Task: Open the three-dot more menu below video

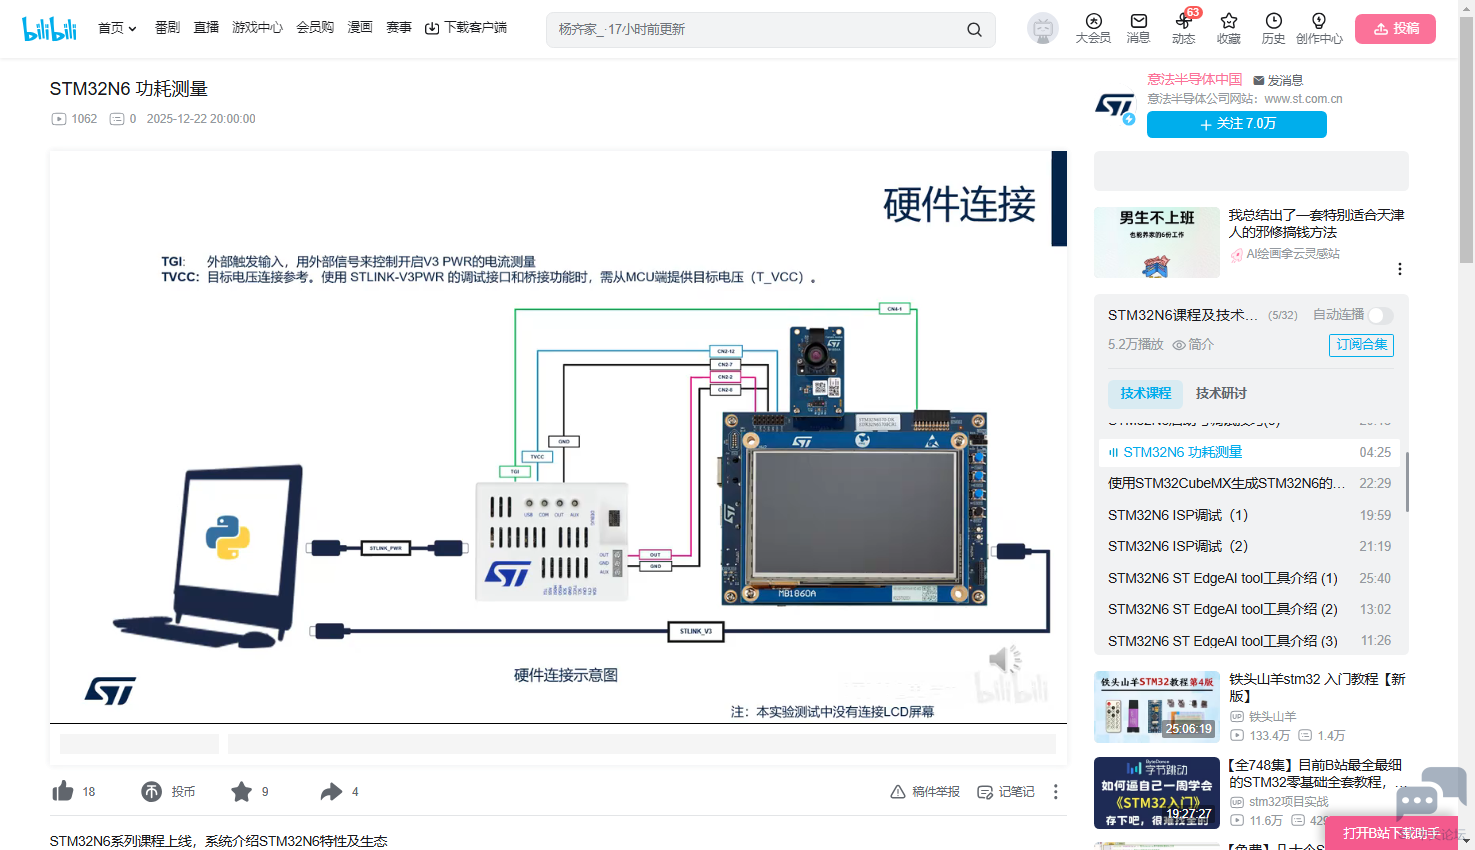Action: coord(1055,792)
